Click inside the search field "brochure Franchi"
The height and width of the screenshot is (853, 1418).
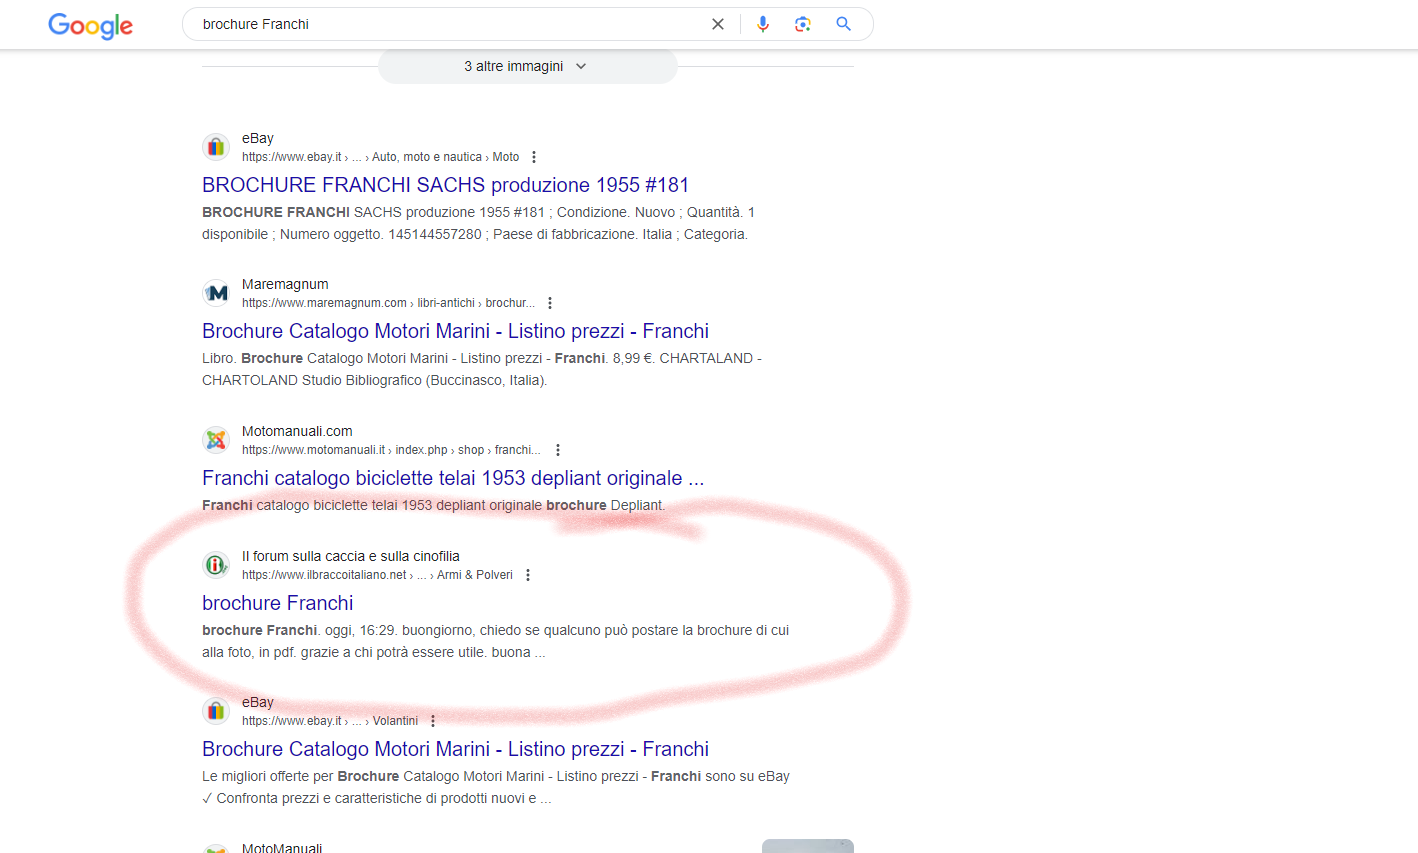440,24
